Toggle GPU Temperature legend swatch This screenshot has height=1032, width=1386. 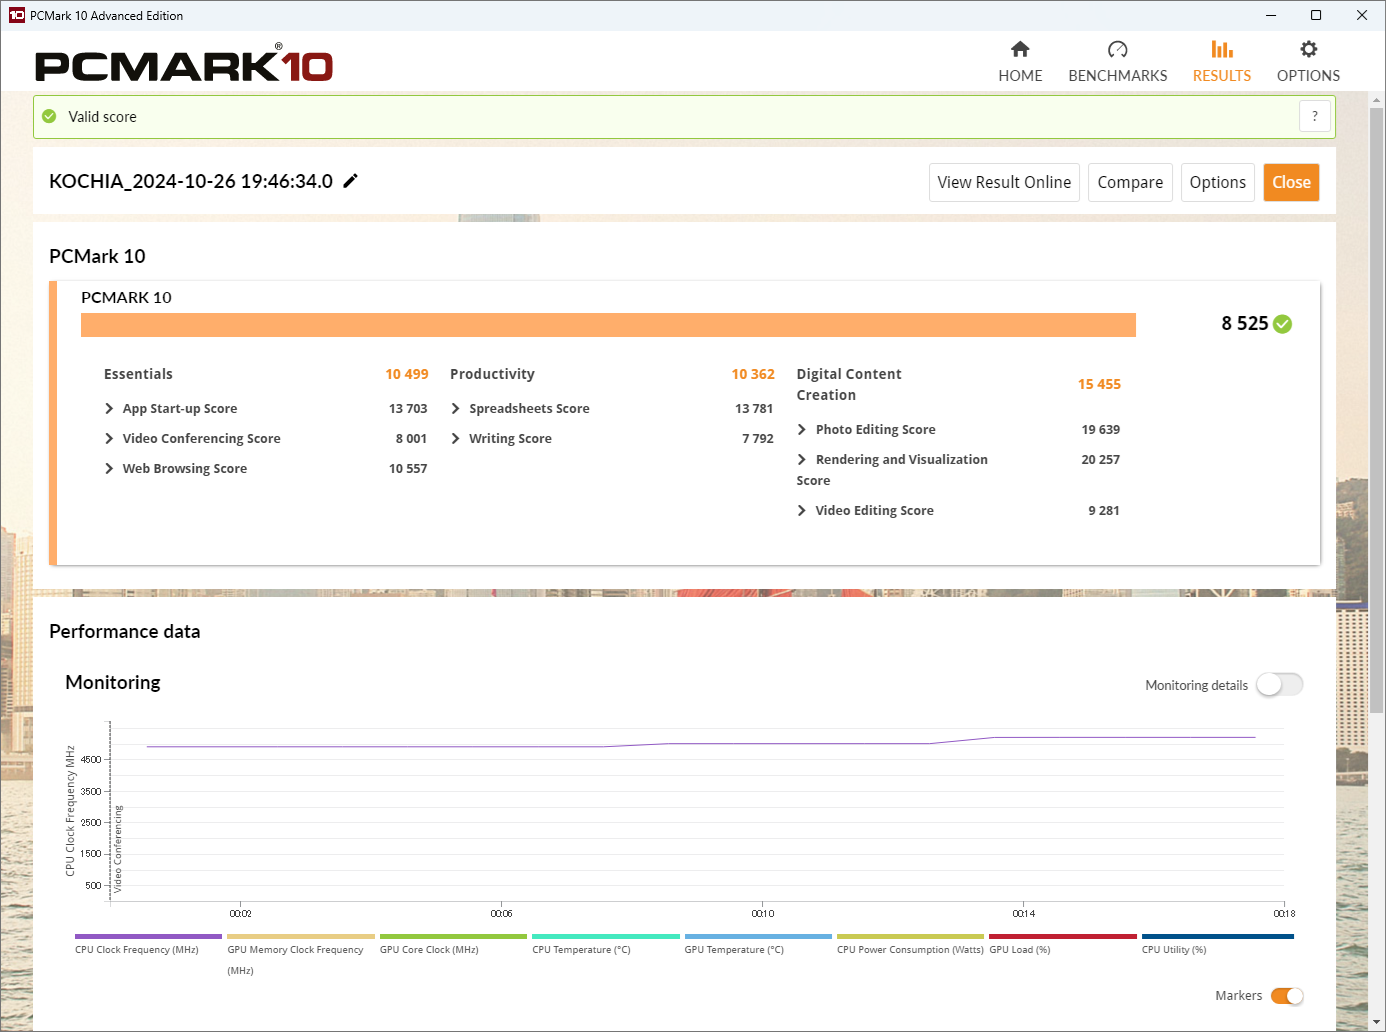click(x=758, y=937)
